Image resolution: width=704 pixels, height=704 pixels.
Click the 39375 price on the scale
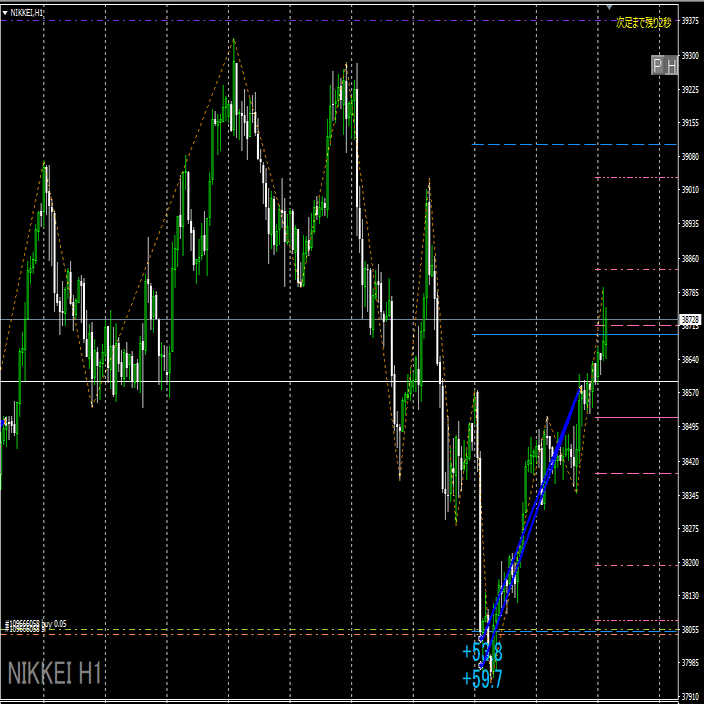coord(691,21)
